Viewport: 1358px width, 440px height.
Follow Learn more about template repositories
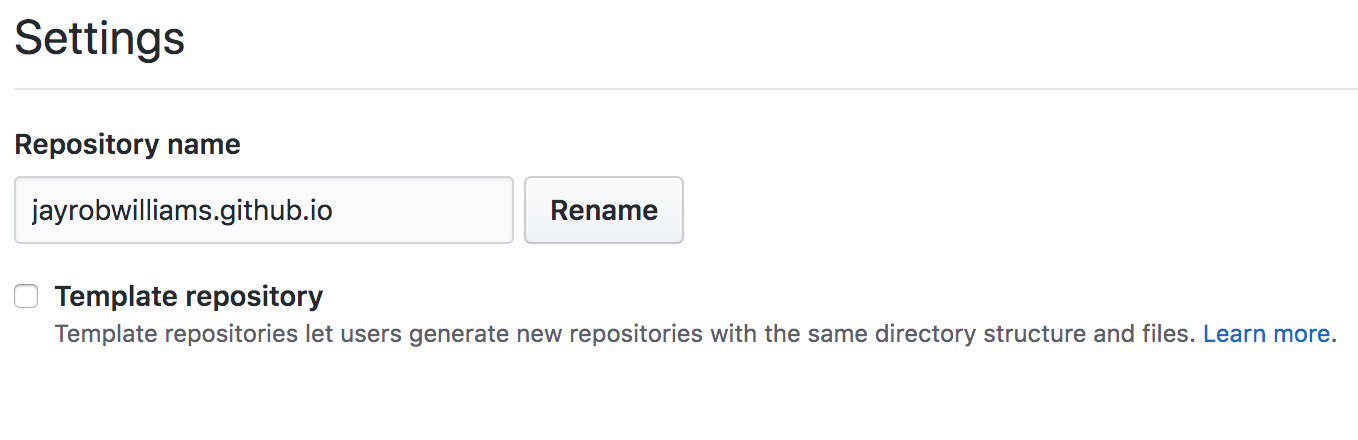tap(1266, 334)
